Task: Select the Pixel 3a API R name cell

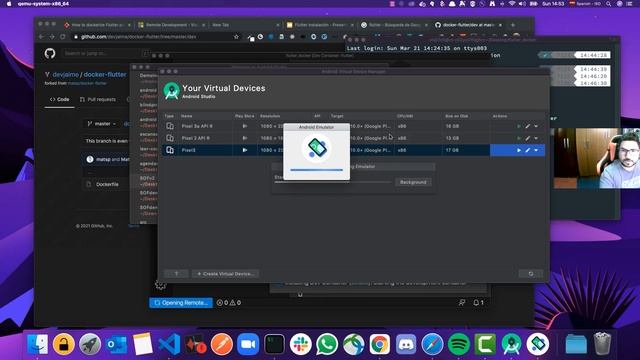Action: (197, 126)
